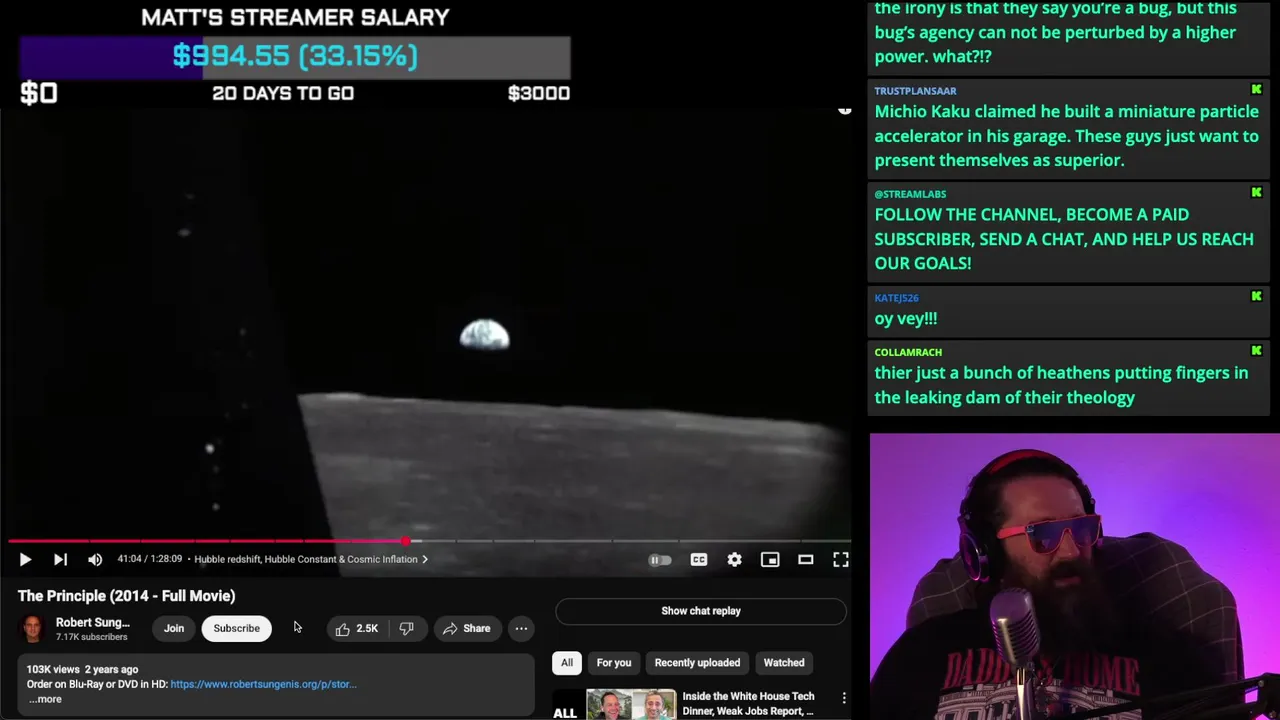The width and height of the screenshot is (1280, 720).
Task: Click the Join button
Action: point(174,628)
